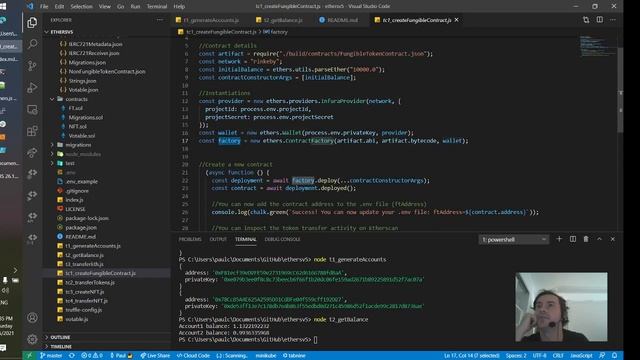Viewport: 640px width, 360px height.
Task: Show errors and warnings count
Action: (x=92, y=356)
